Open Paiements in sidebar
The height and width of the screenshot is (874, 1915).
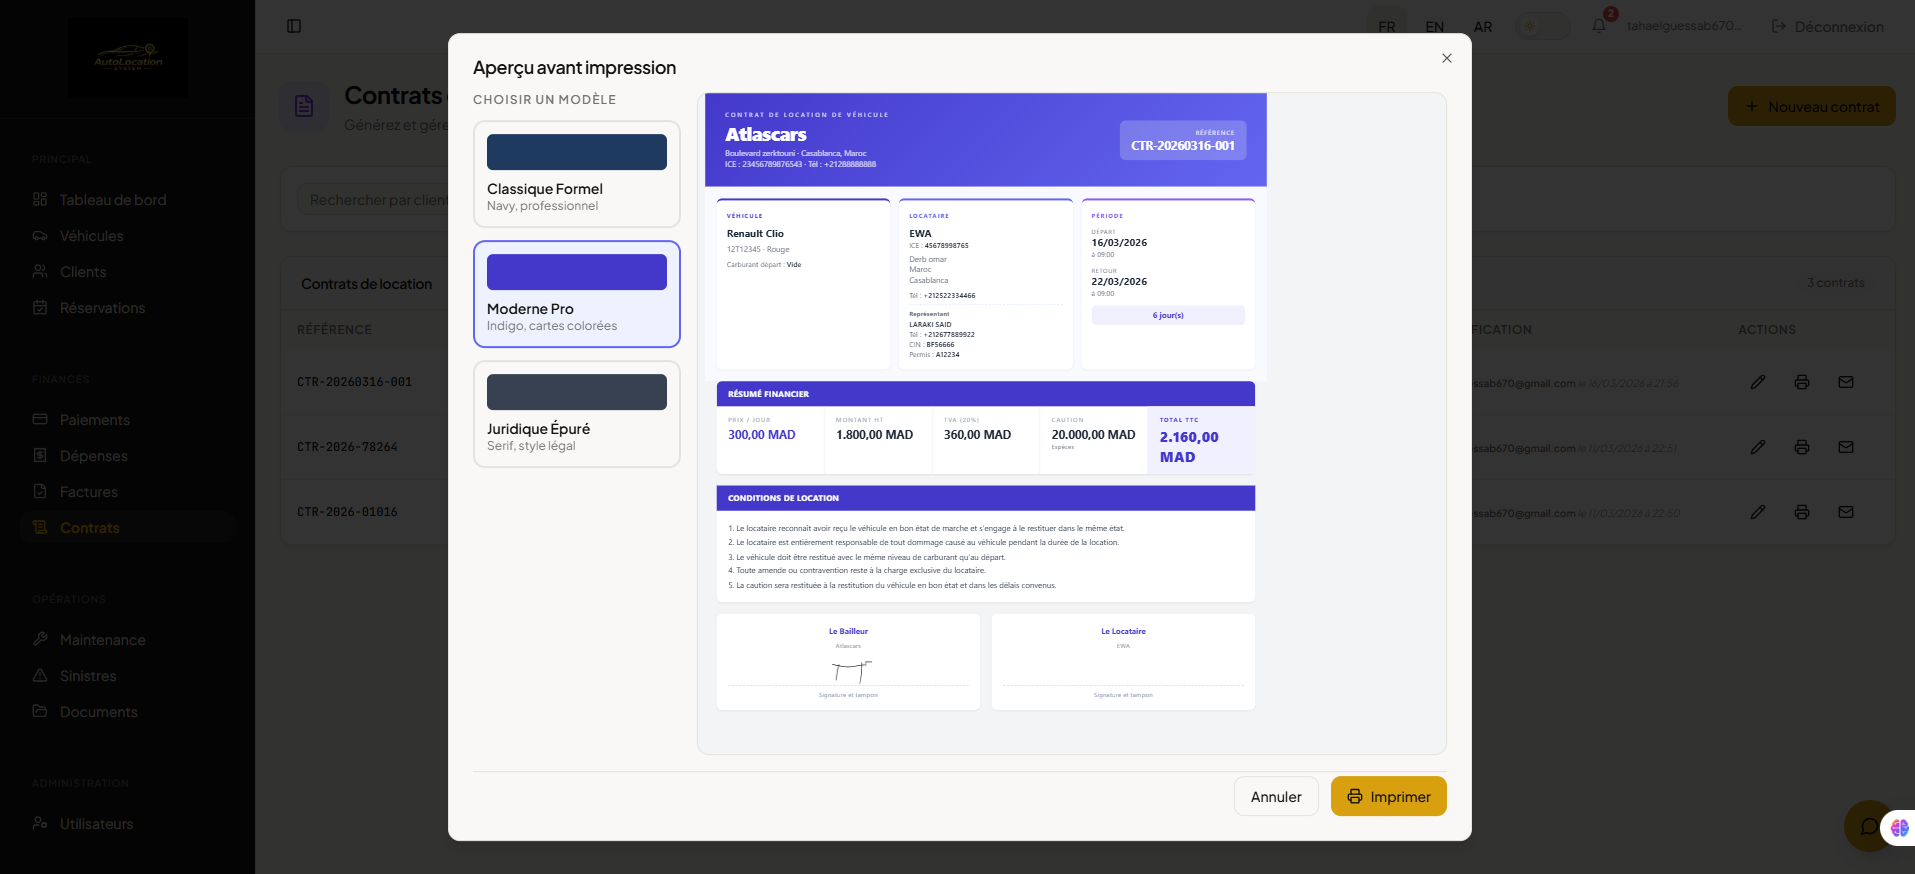pos(128,420)
